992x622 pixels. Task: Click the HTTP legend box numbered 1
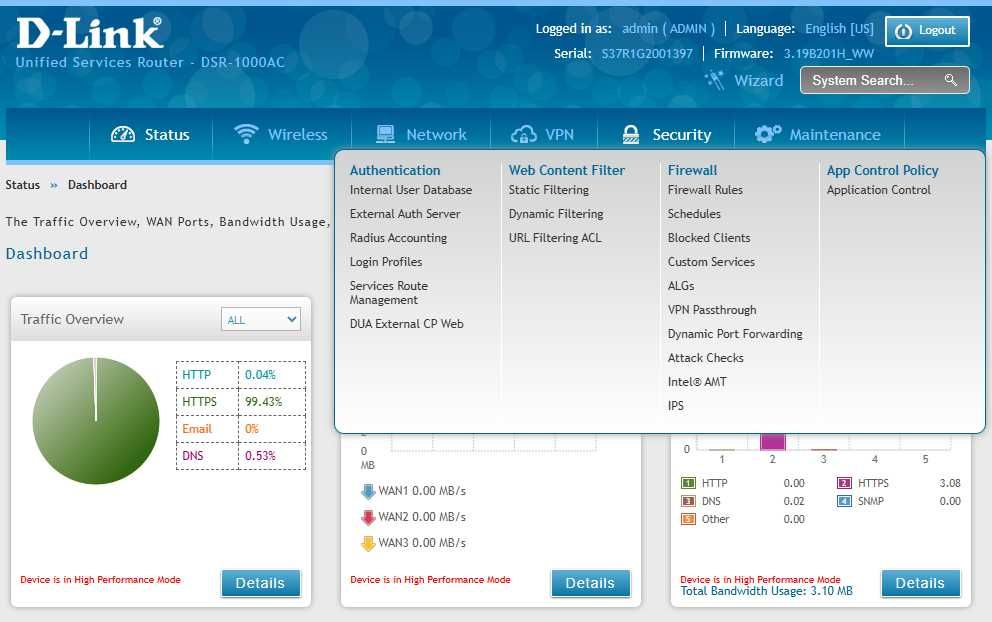click(x=688, y=483)
